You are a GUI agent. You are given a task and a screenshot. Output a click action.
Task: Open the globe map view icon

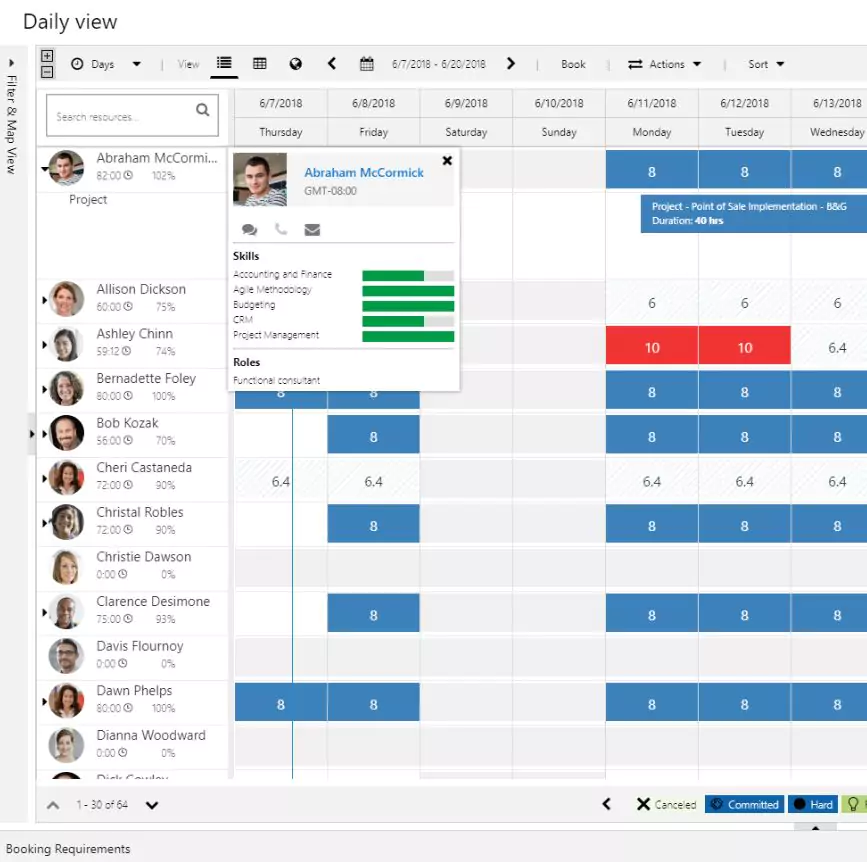pos(296,64)
